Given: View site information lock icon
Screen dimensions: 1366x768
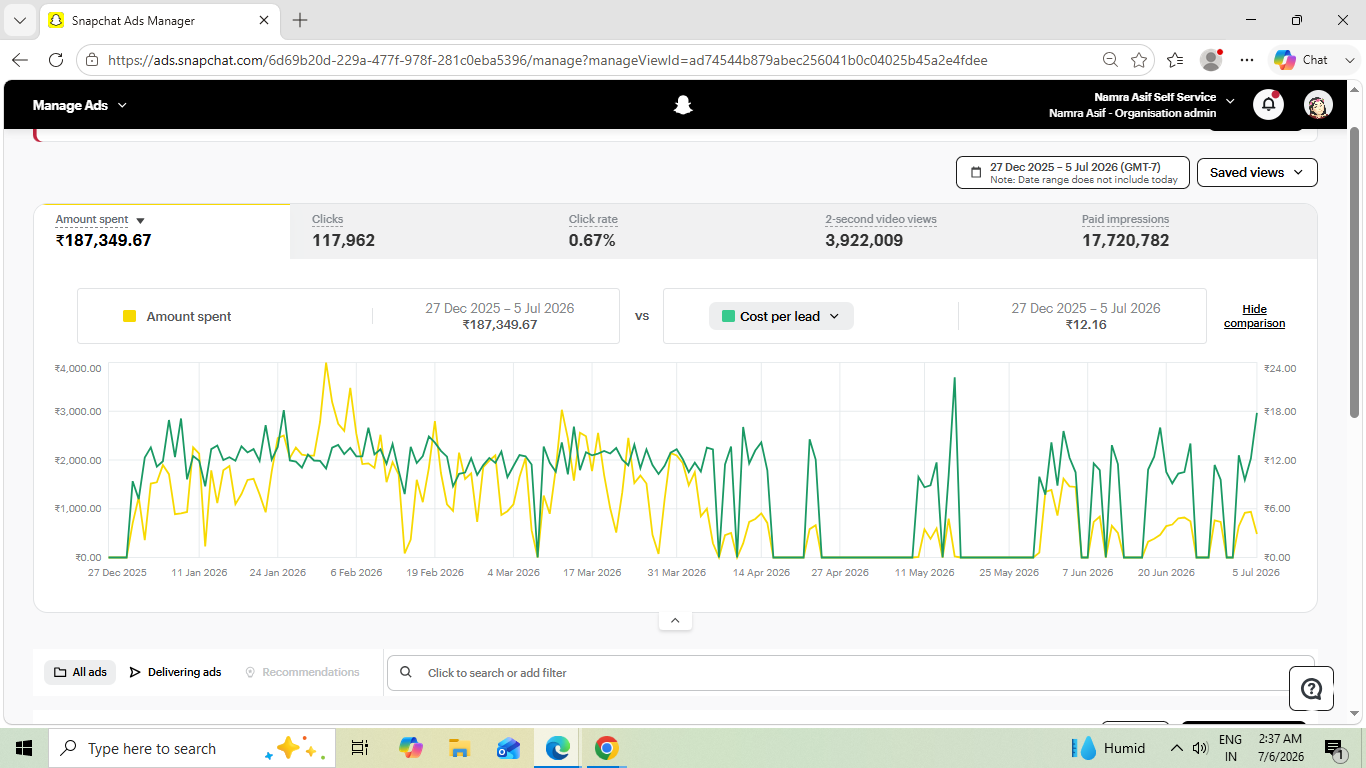Looking at the screenshot, I should coord(92,60).
